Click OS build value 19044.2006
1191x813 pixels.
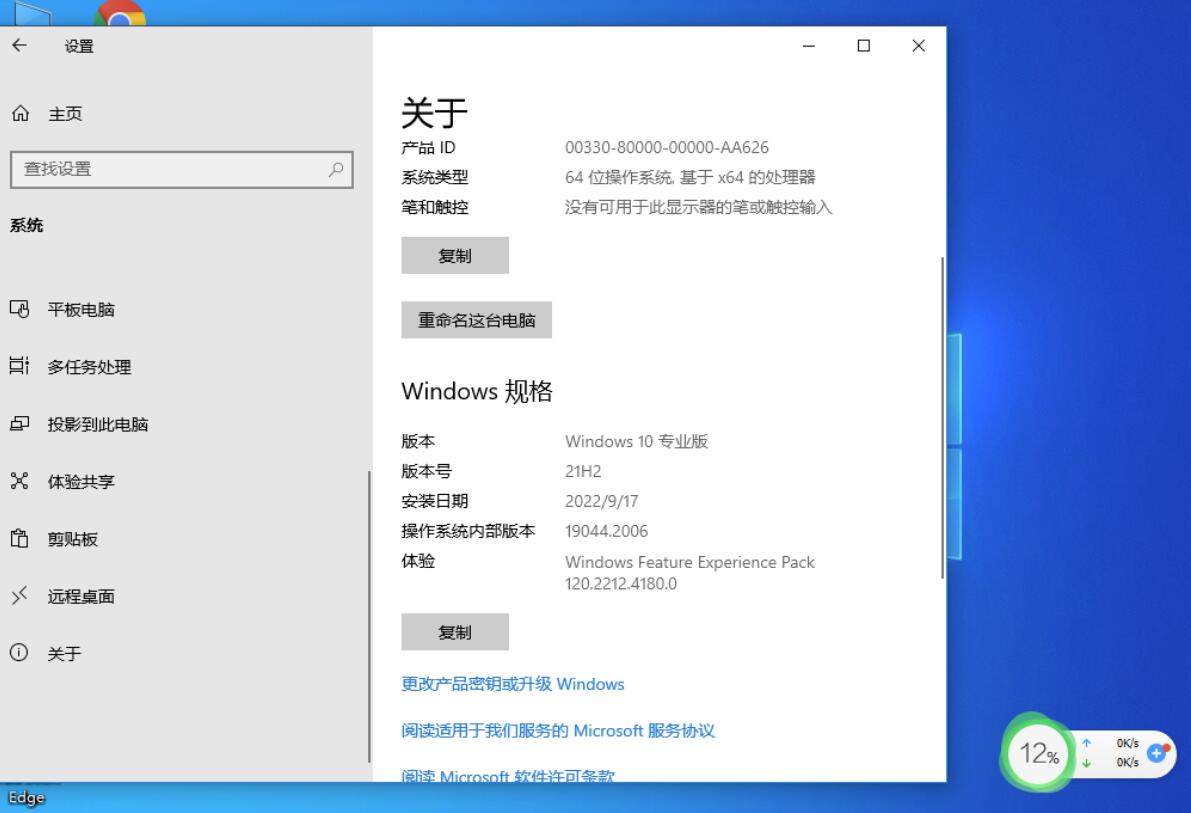point(606,531)
